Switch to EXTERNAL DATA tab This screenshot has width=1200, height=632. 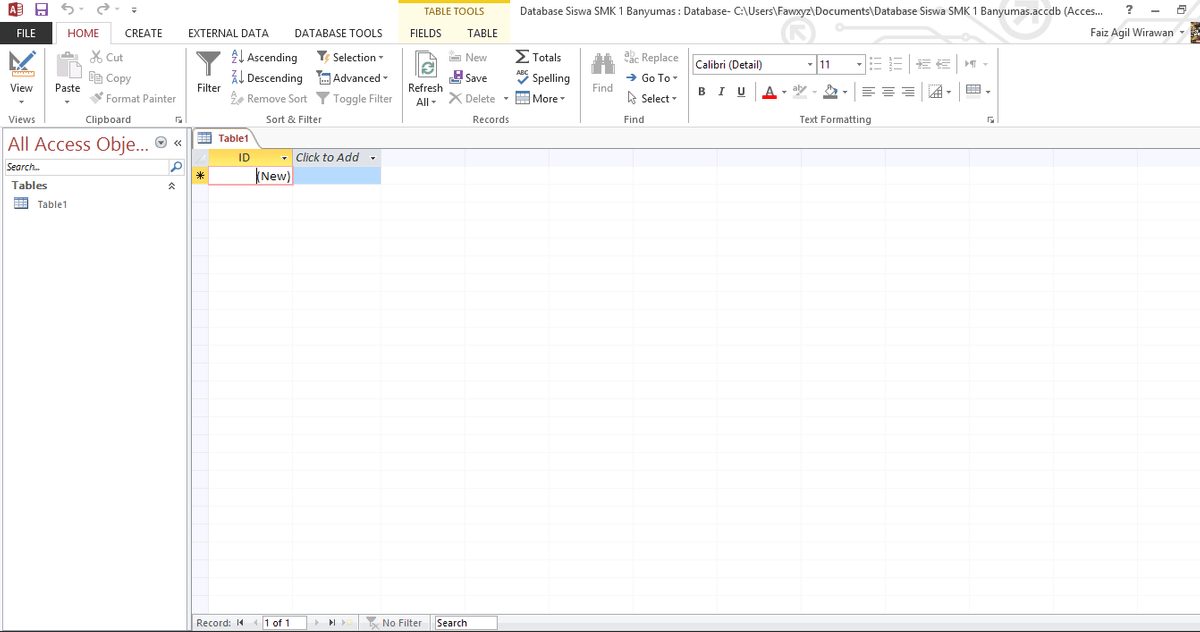pyautogui.click(x=228, y=33)
